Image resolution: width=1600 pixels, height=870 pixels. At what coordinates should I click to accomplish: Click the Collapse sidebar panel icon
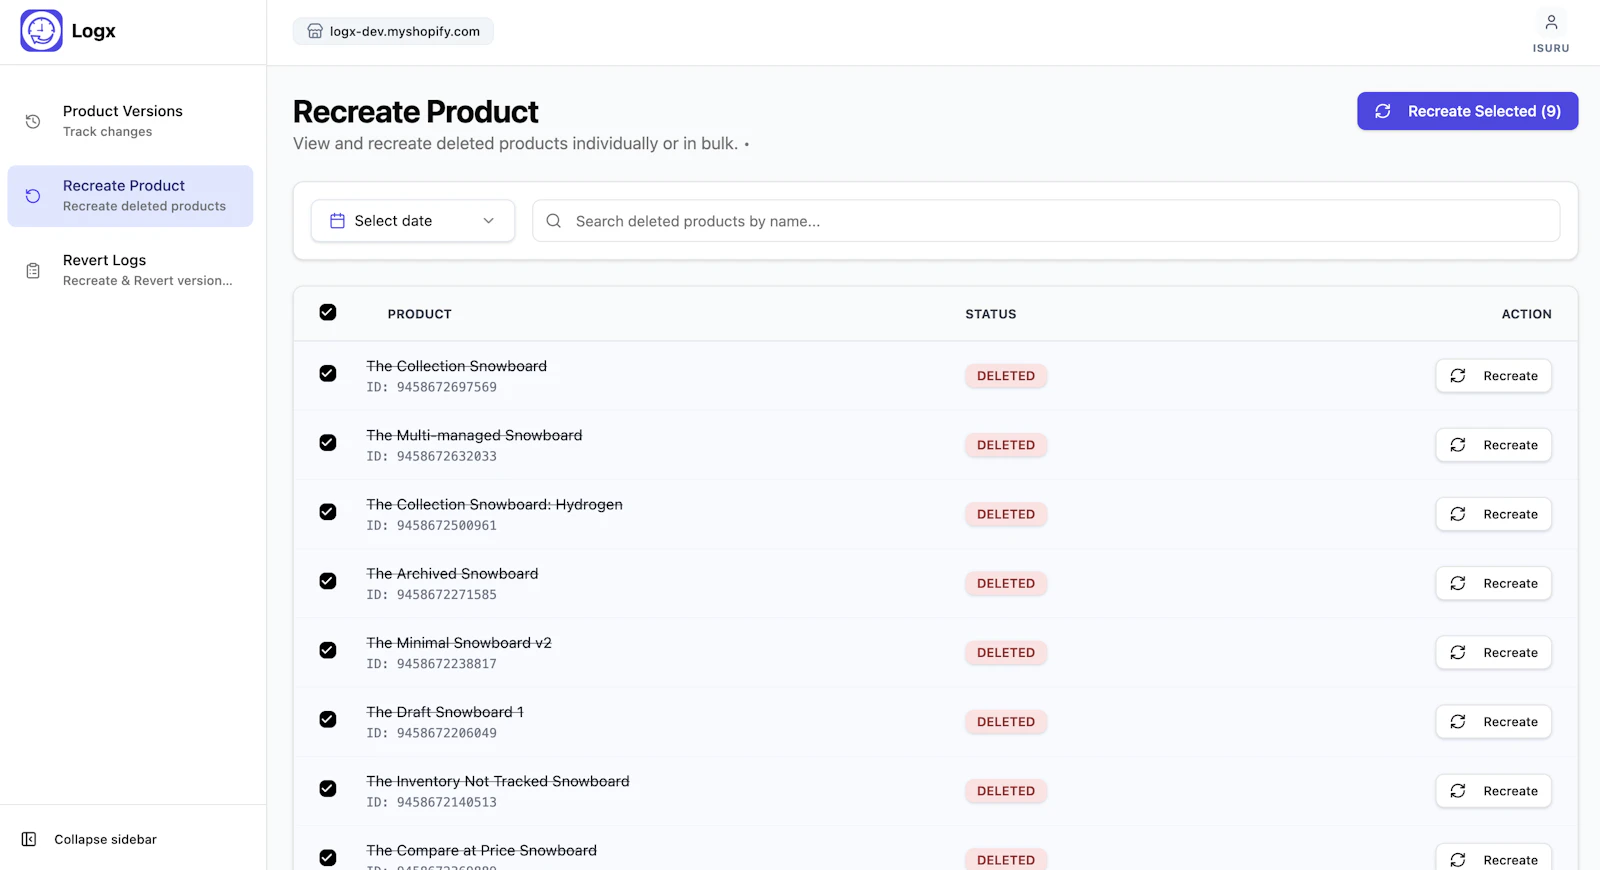coord(29,839)
